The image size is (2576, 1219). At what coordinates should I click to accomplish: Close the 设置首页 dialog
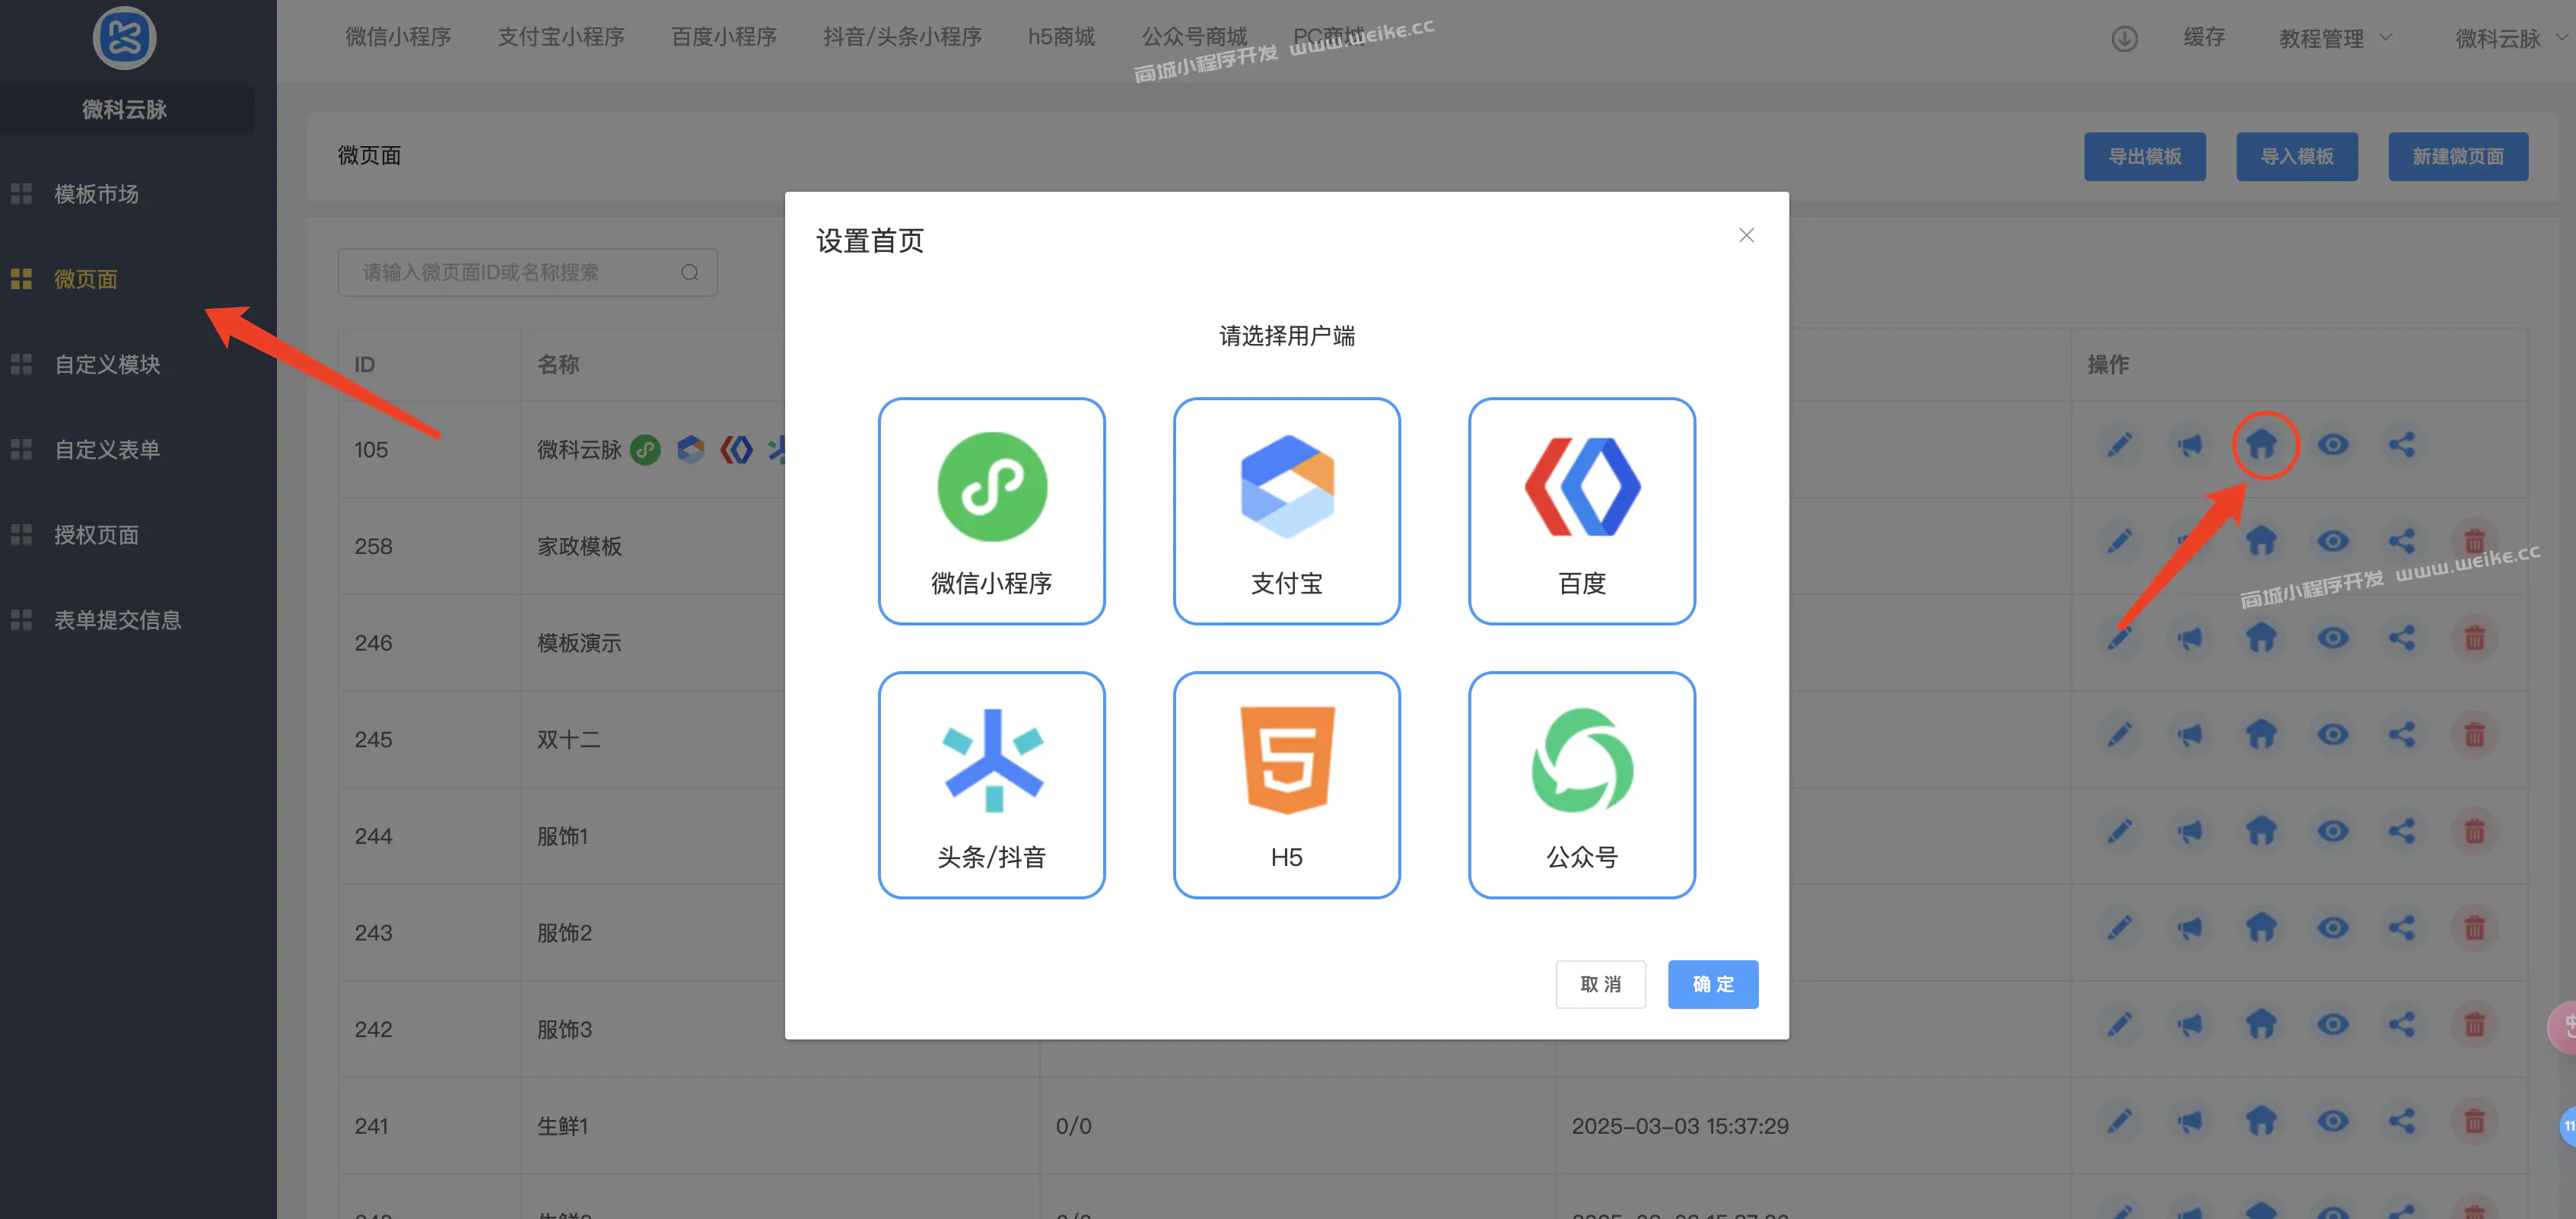(x=1746, y=235)
